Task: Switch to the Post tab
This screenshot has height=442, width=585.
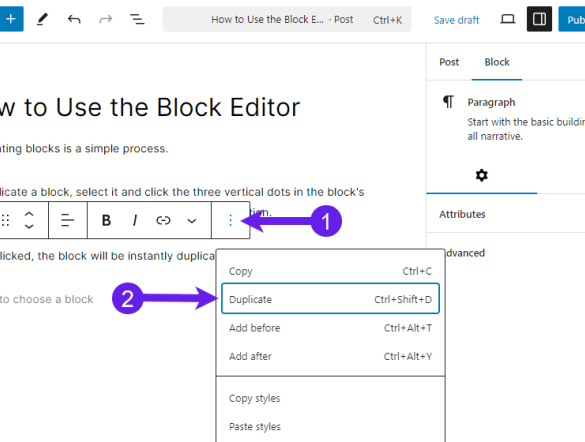Action: coord(449,62)
